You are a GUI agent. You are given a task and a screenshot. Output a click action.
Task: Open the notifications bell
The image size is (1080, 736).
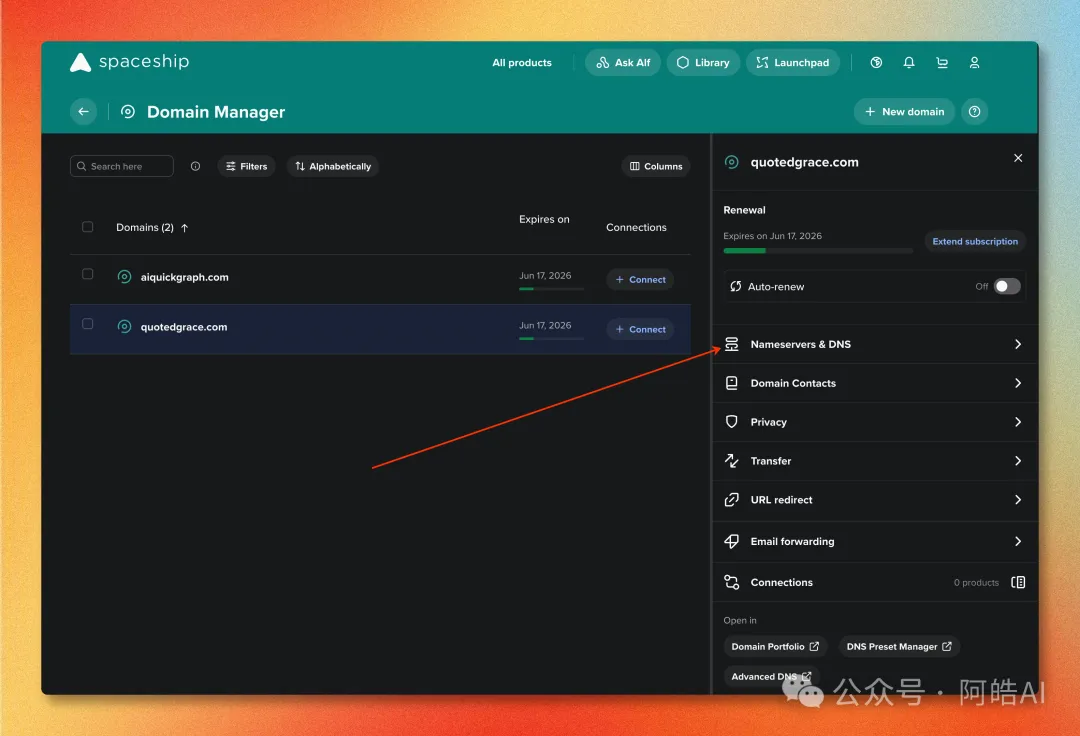[x=909, y=63]
